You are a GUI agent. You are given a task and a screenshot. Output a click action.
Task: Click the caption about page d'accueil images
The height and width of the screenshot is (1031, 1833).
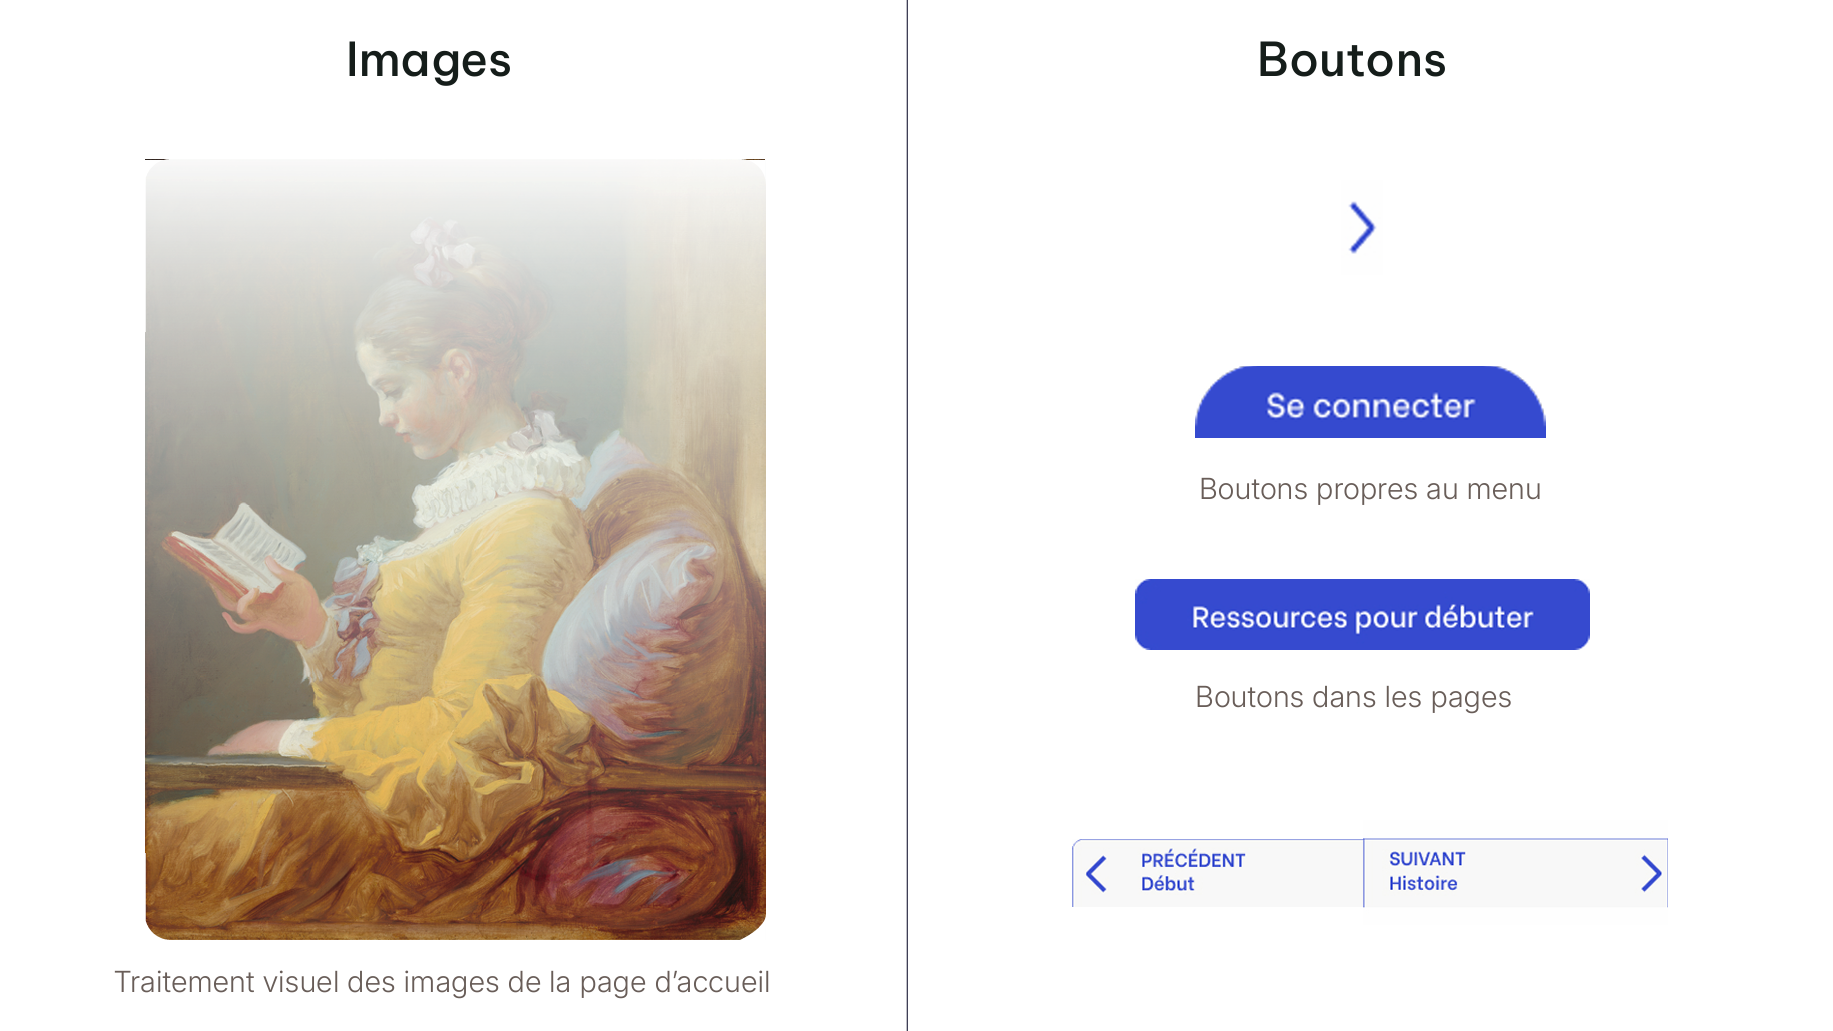point(443,982)
